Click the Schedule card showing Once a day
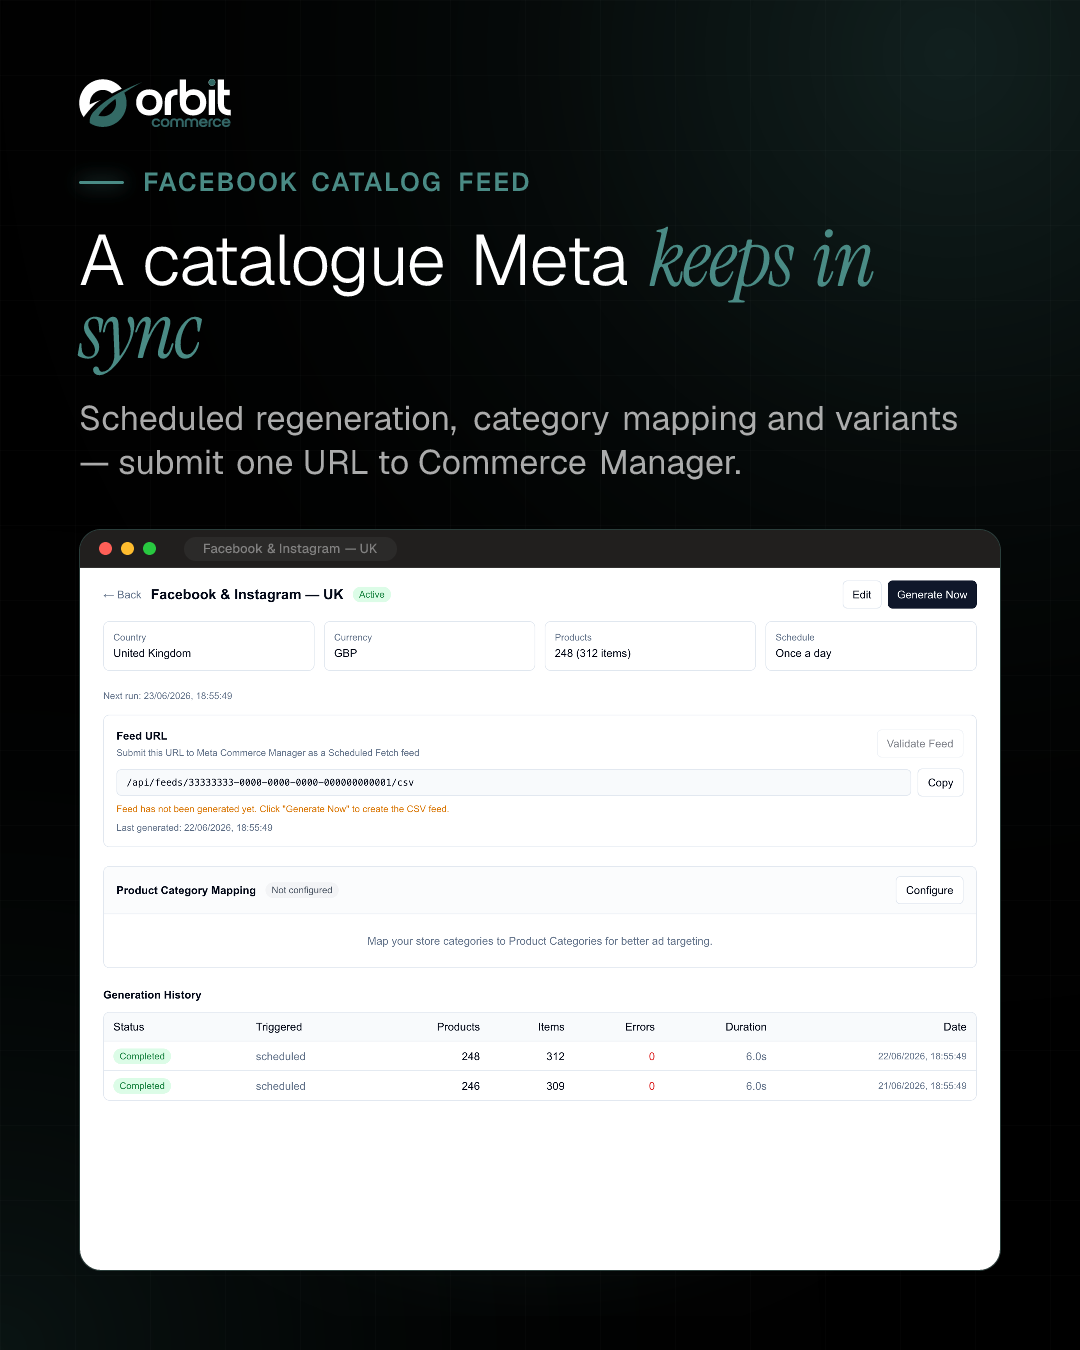1080x1350 pixels. click(x=871, y=646)
